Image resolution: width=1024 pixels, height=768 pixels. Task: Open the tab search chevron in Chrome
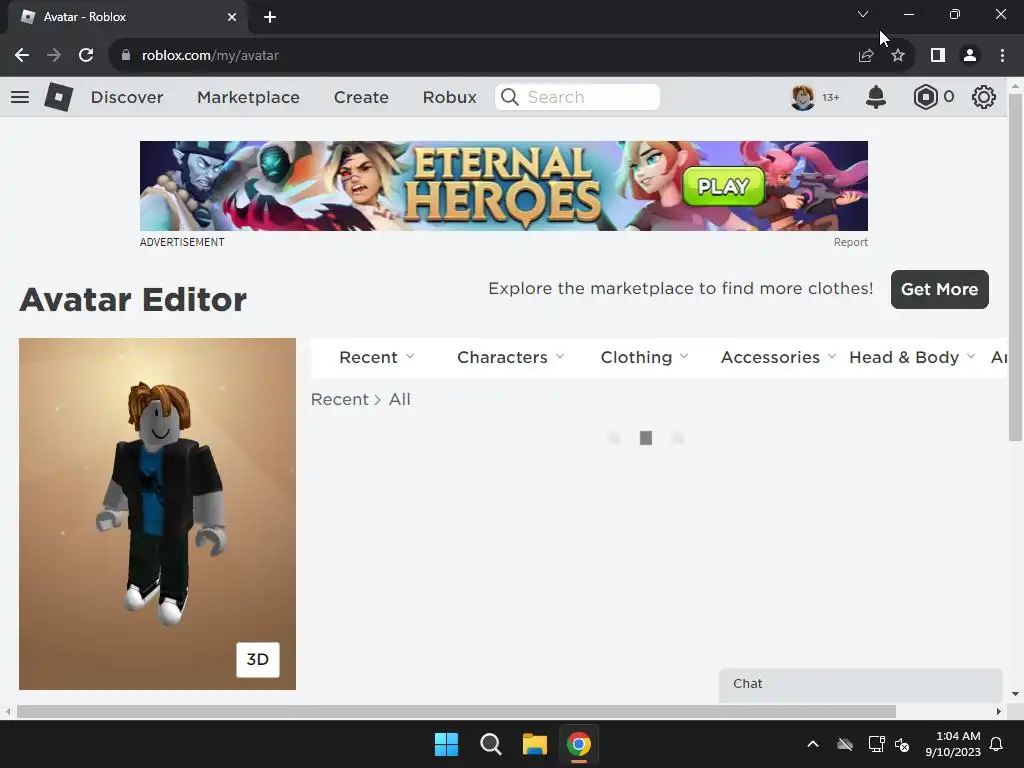[863, 14]
